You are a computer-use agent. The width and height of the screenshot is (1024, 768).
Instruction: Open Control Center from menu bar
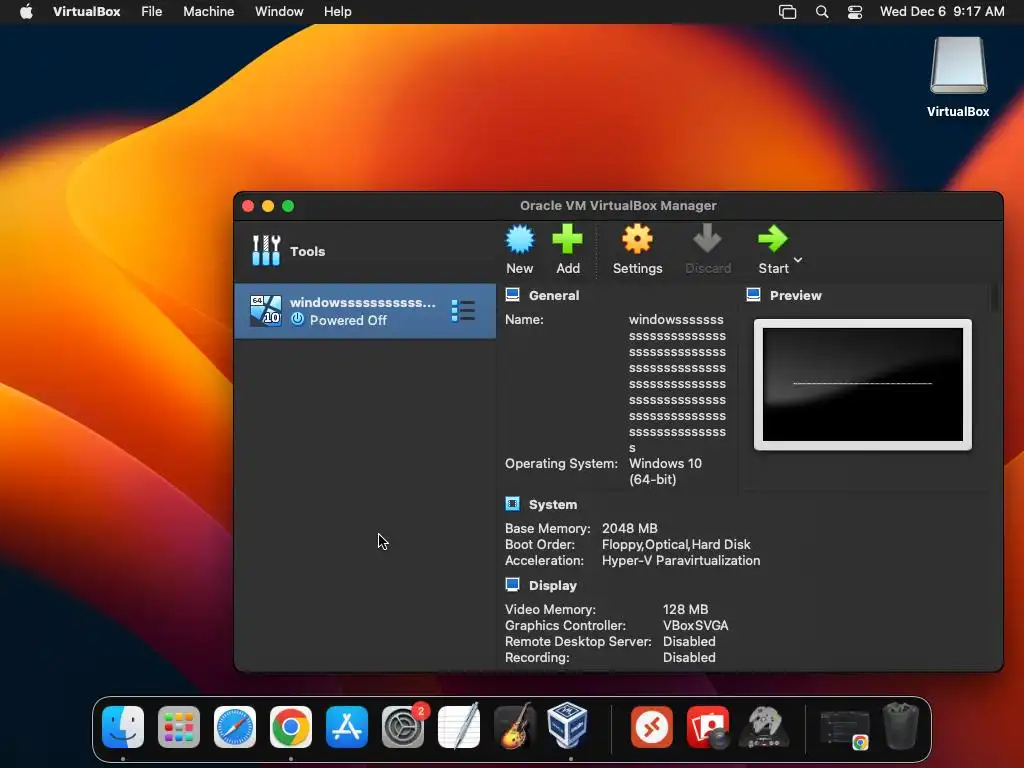(855, 12)
